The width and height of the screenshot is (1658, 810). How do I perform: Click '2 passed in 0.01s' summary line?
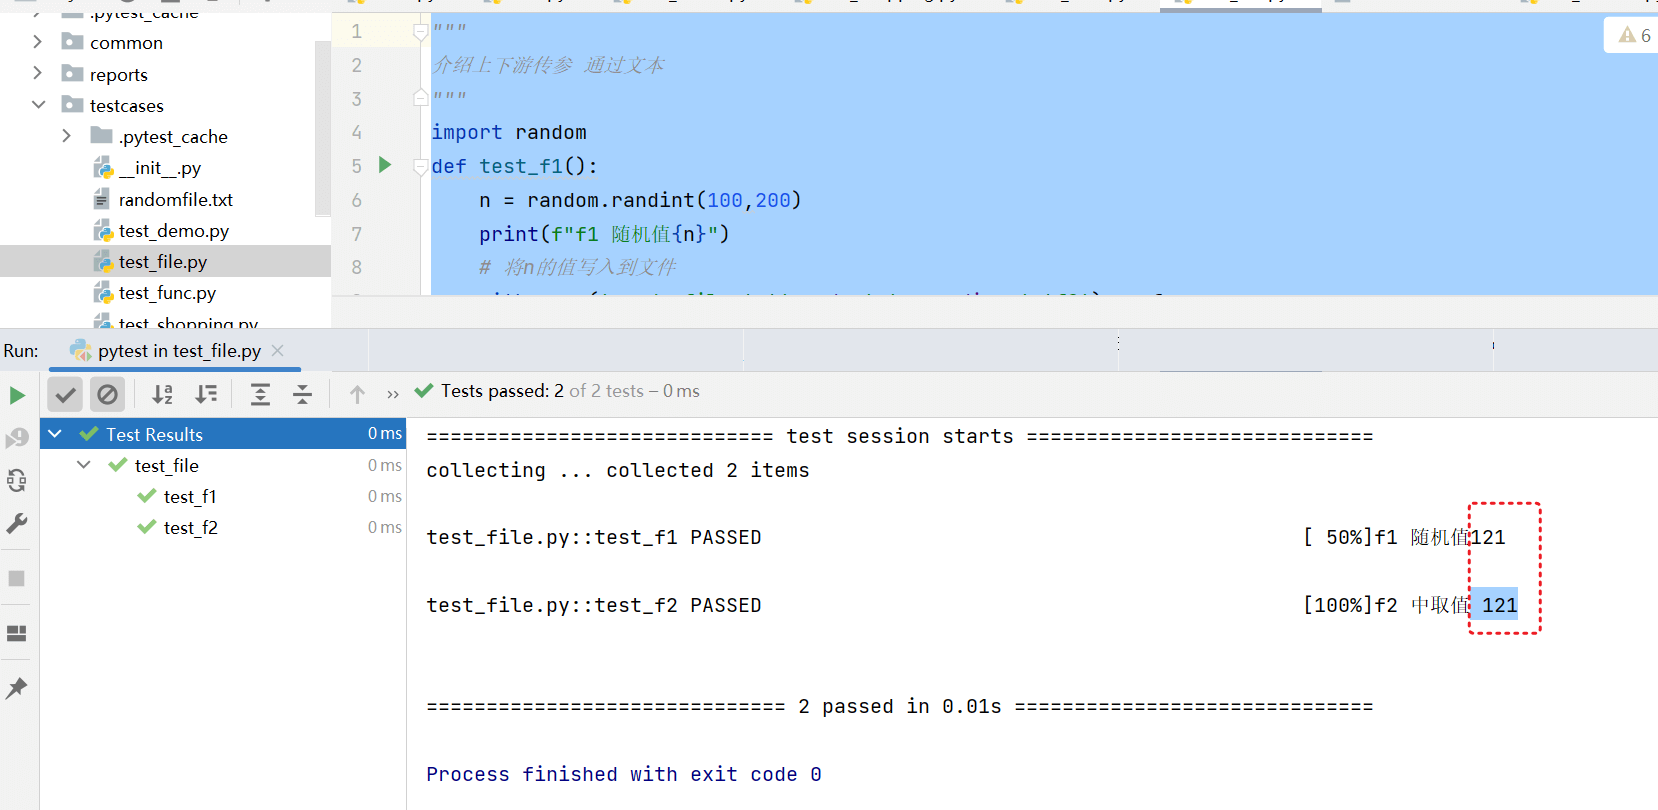click(x=900, y=706)
